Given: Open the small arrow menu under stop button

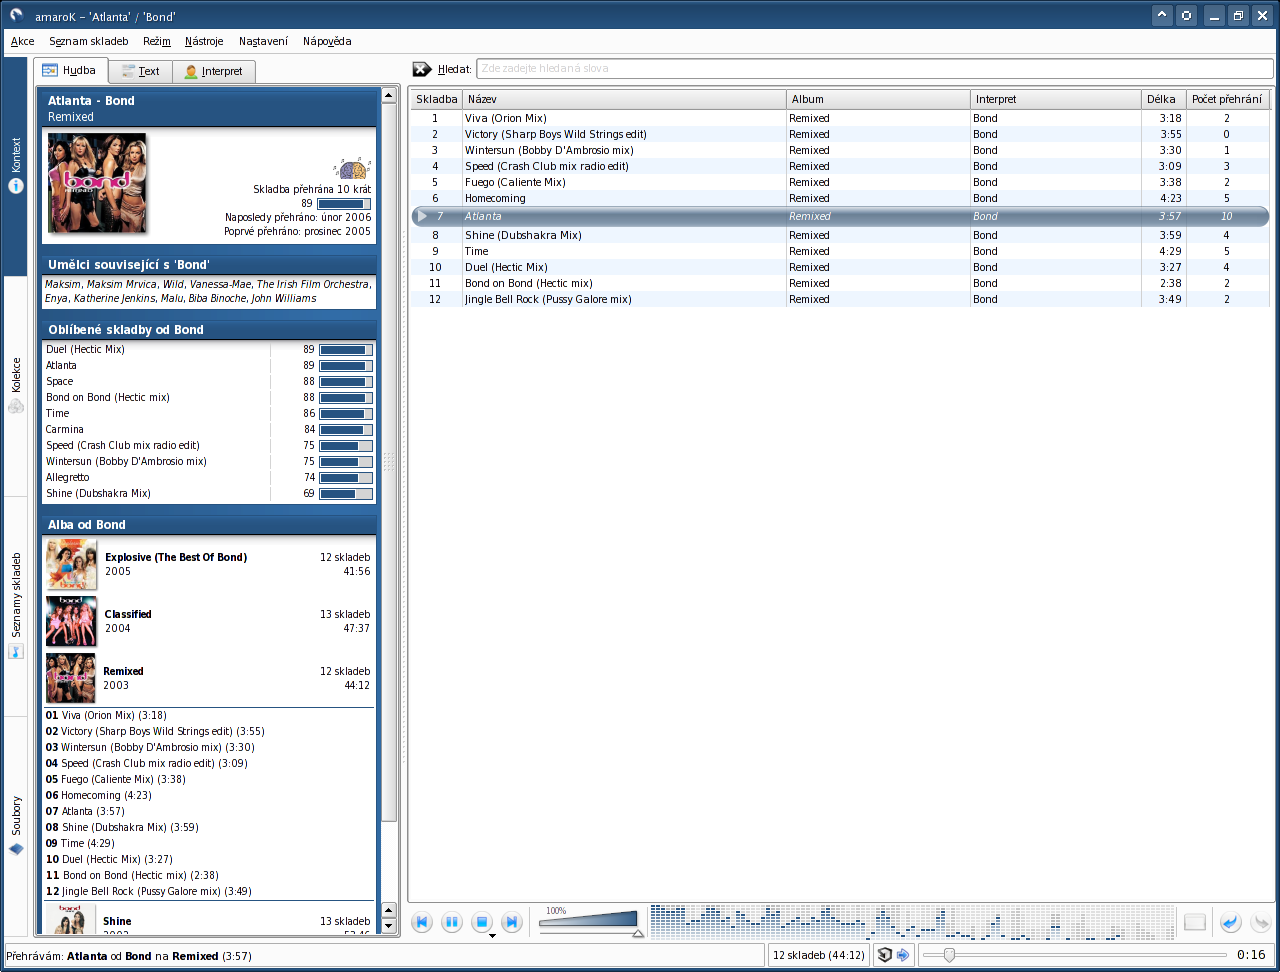Looking at the screenshot, I should pyautogui.click(x=492, y=936).
